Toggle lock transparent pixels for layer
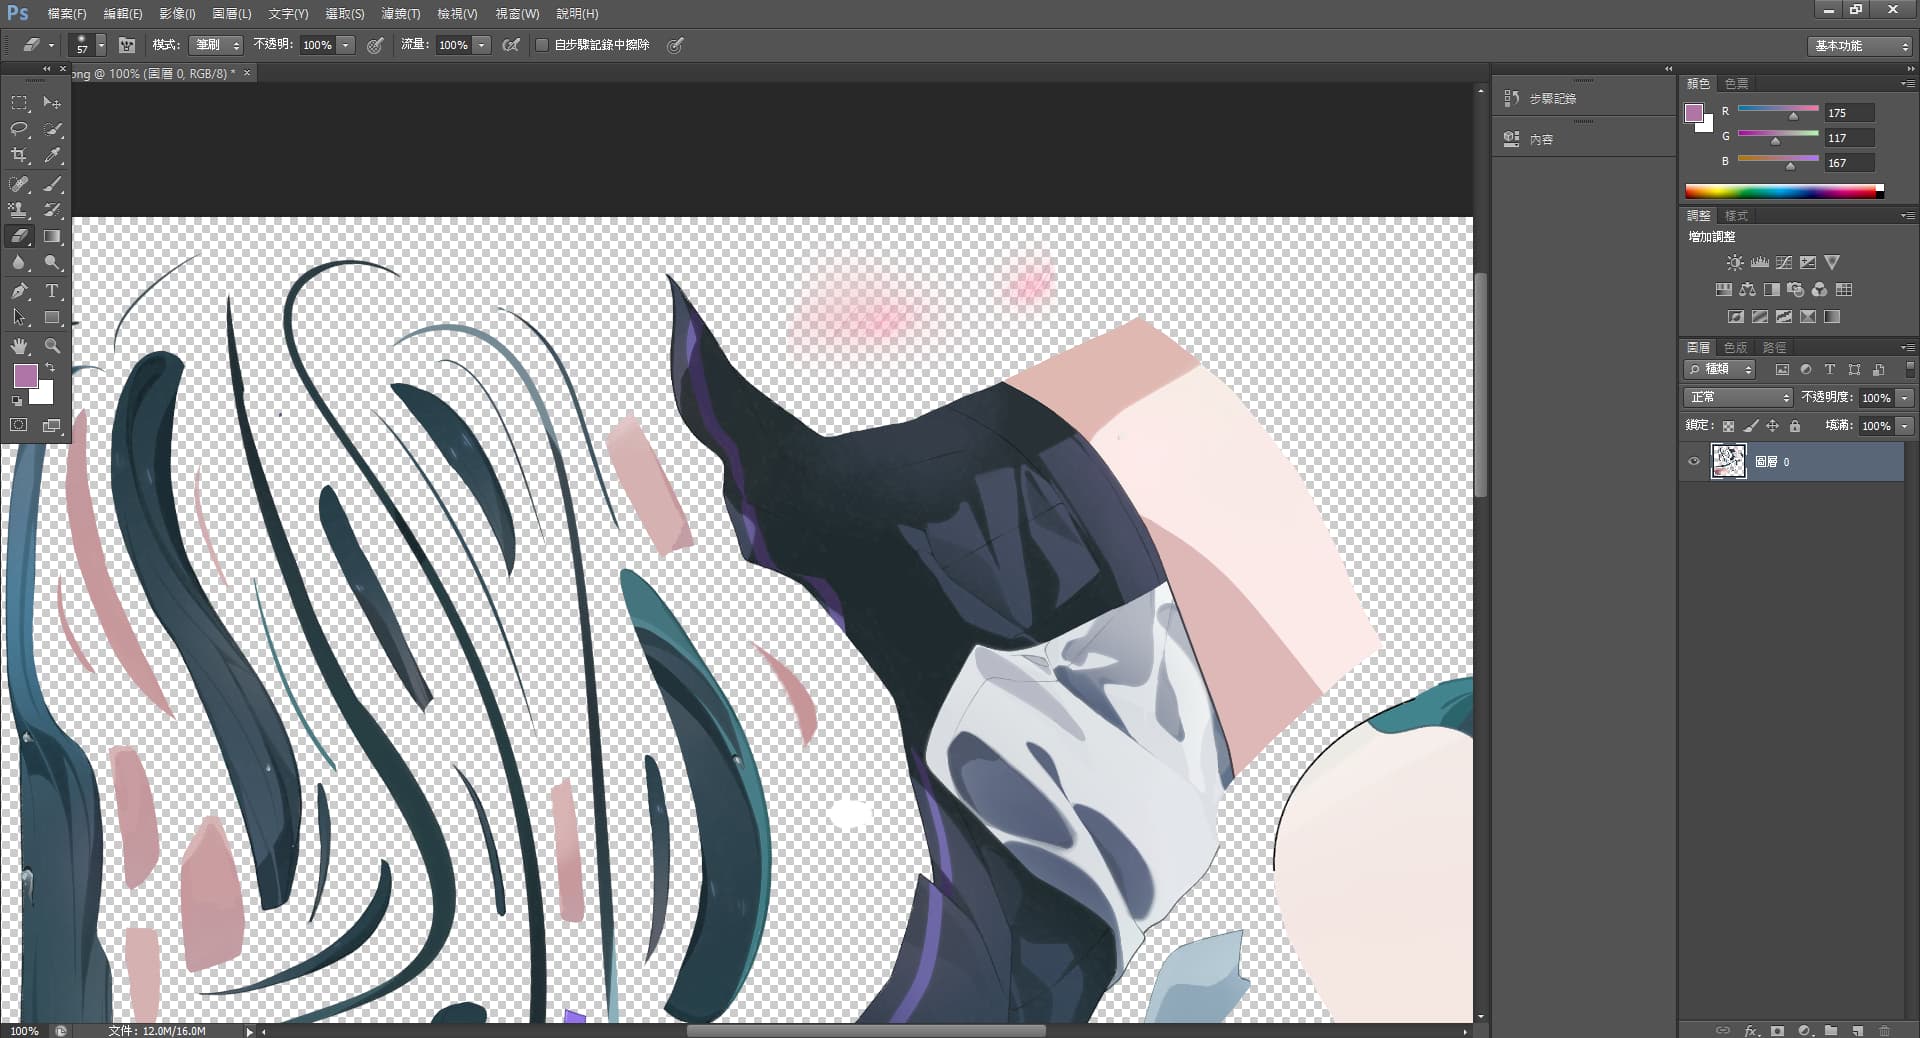The width and height of the screenshot is (1920, 1038). click(x=1728, y=426)
